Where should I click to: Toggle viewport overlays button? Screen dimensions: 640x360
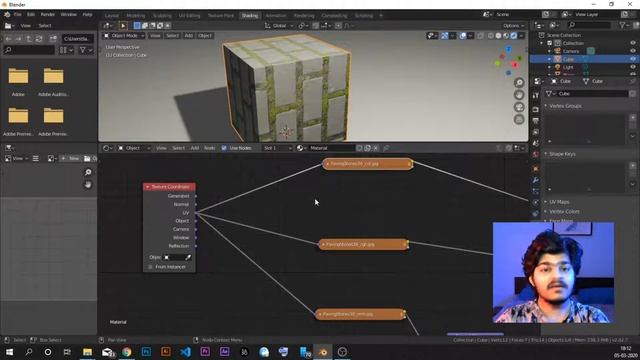coord(462,36)
